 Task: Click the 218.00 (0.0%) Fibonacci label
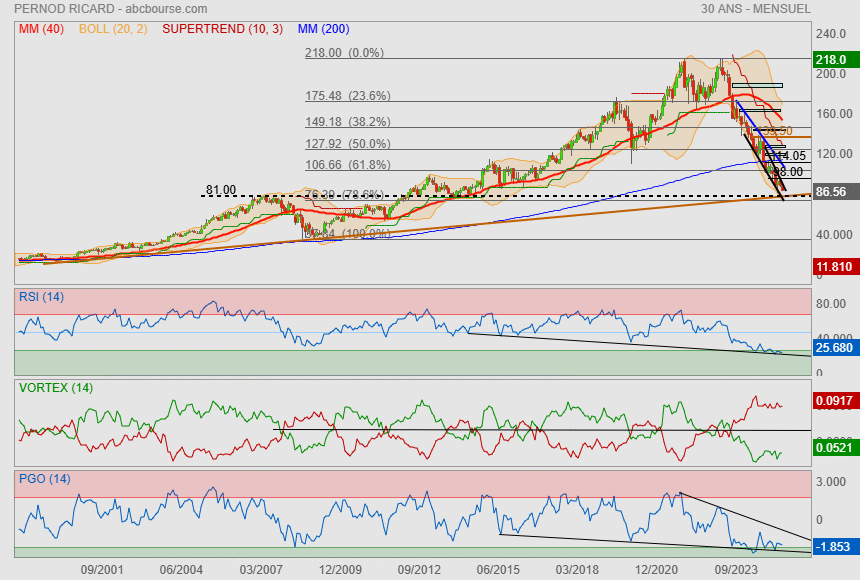click(x=344, y=53)
